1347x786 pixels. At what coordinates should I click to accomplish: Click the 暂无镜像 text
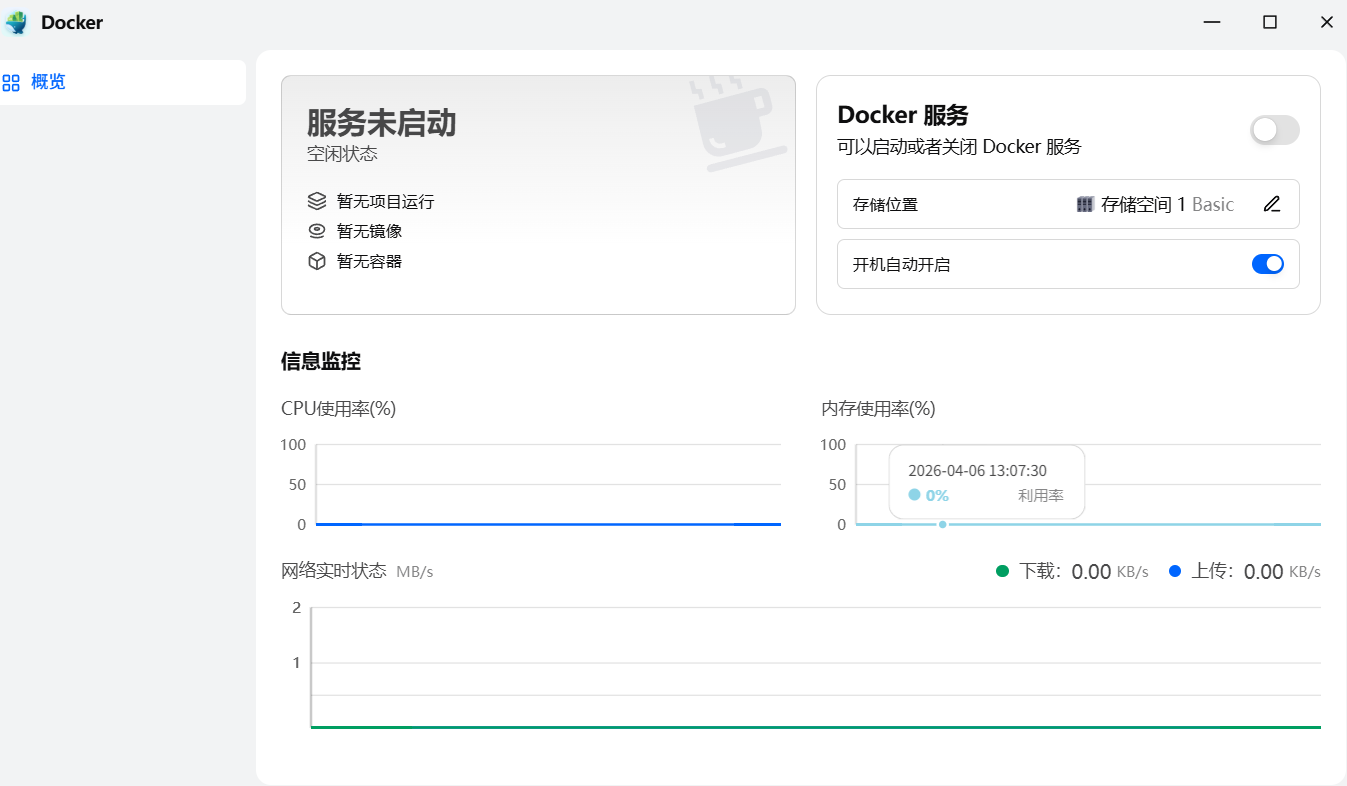click(x=369, y=231)
